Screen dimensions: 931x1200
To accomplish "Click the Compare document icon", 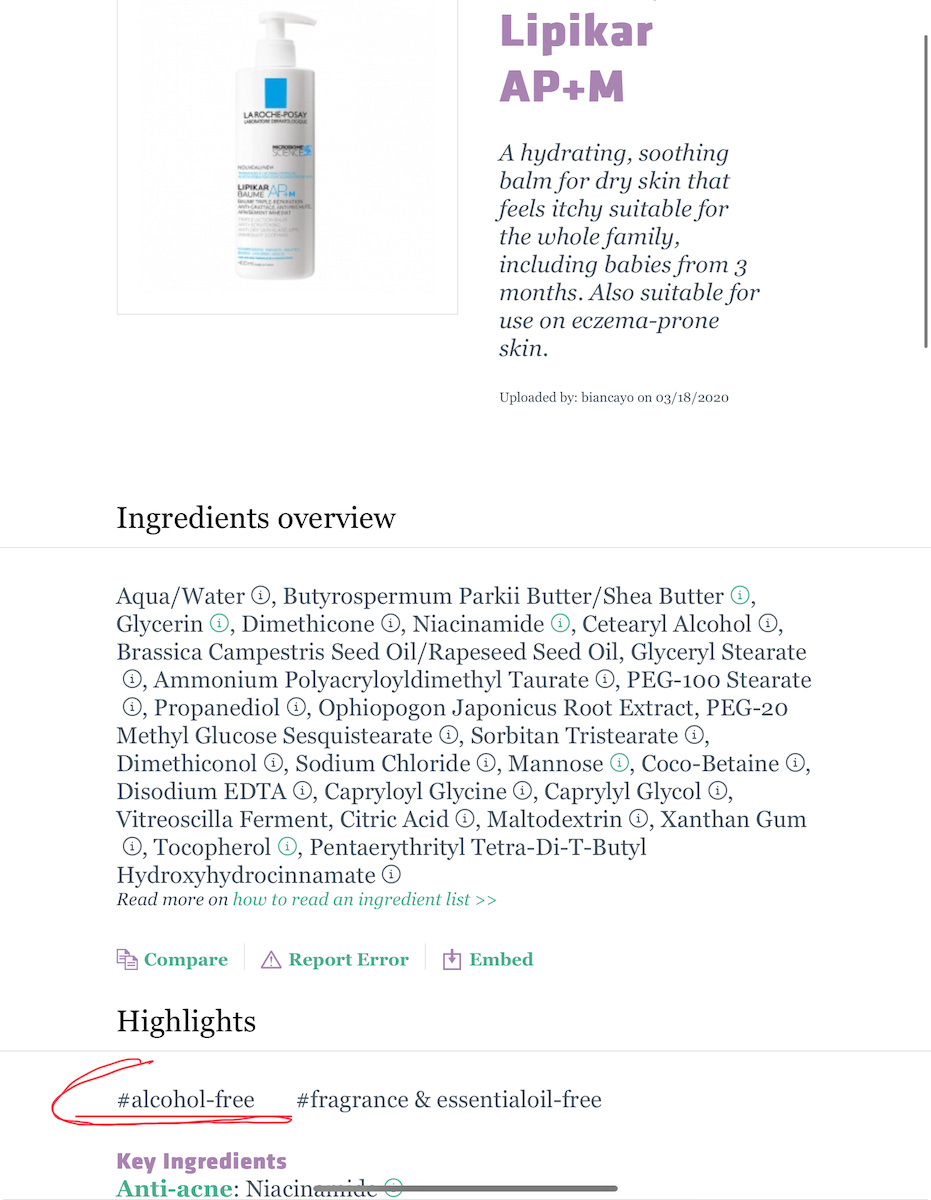I will coord(126,960).
